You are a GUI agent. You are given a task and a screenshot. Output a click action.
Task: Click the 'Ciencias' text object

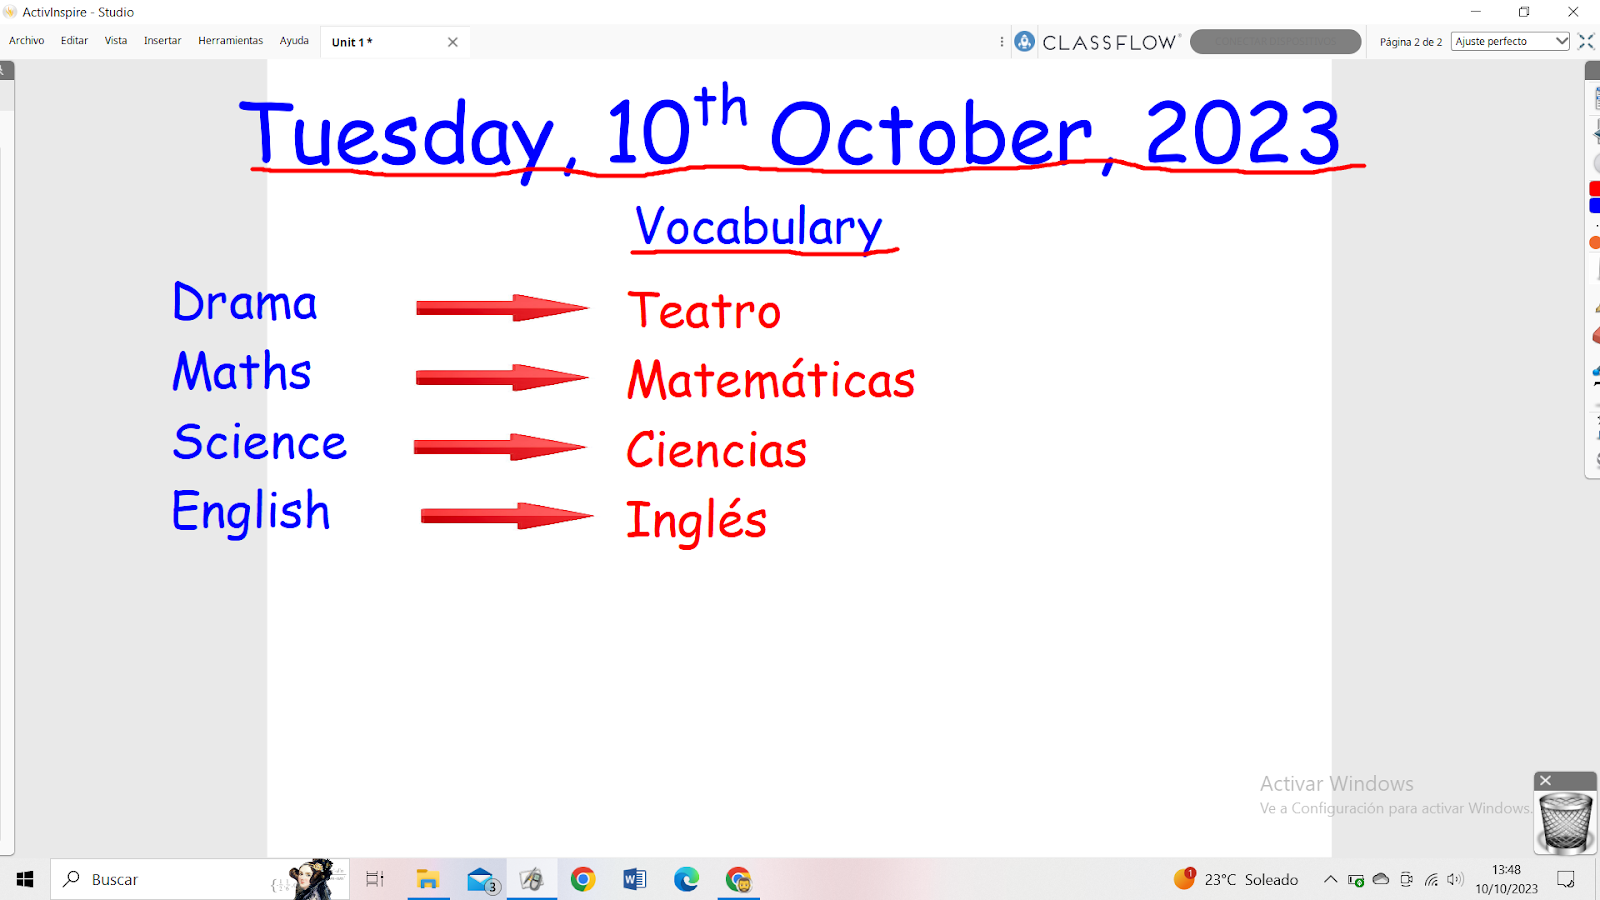coord(716,450)
